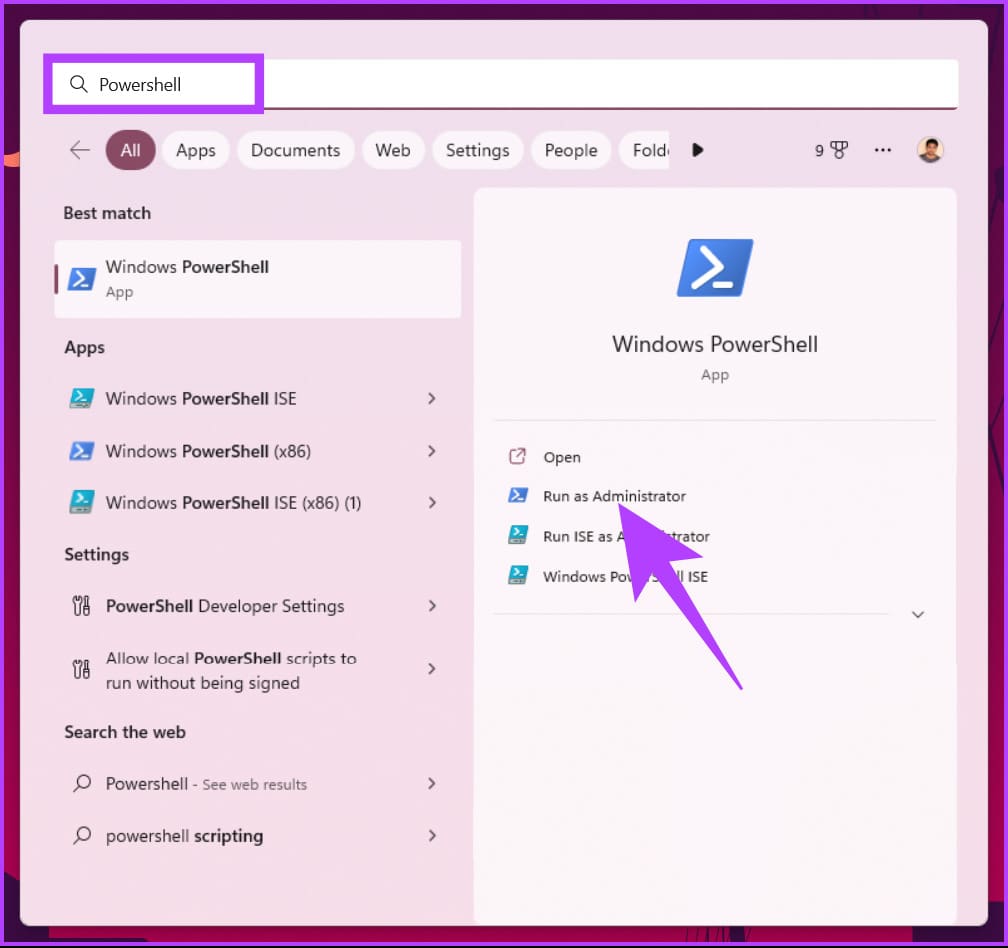The height and width of the screenshot is (948, 1008).
Task: Click Windows PowerShell ISE (x86) (1) icon
Action: coord(82,502)
